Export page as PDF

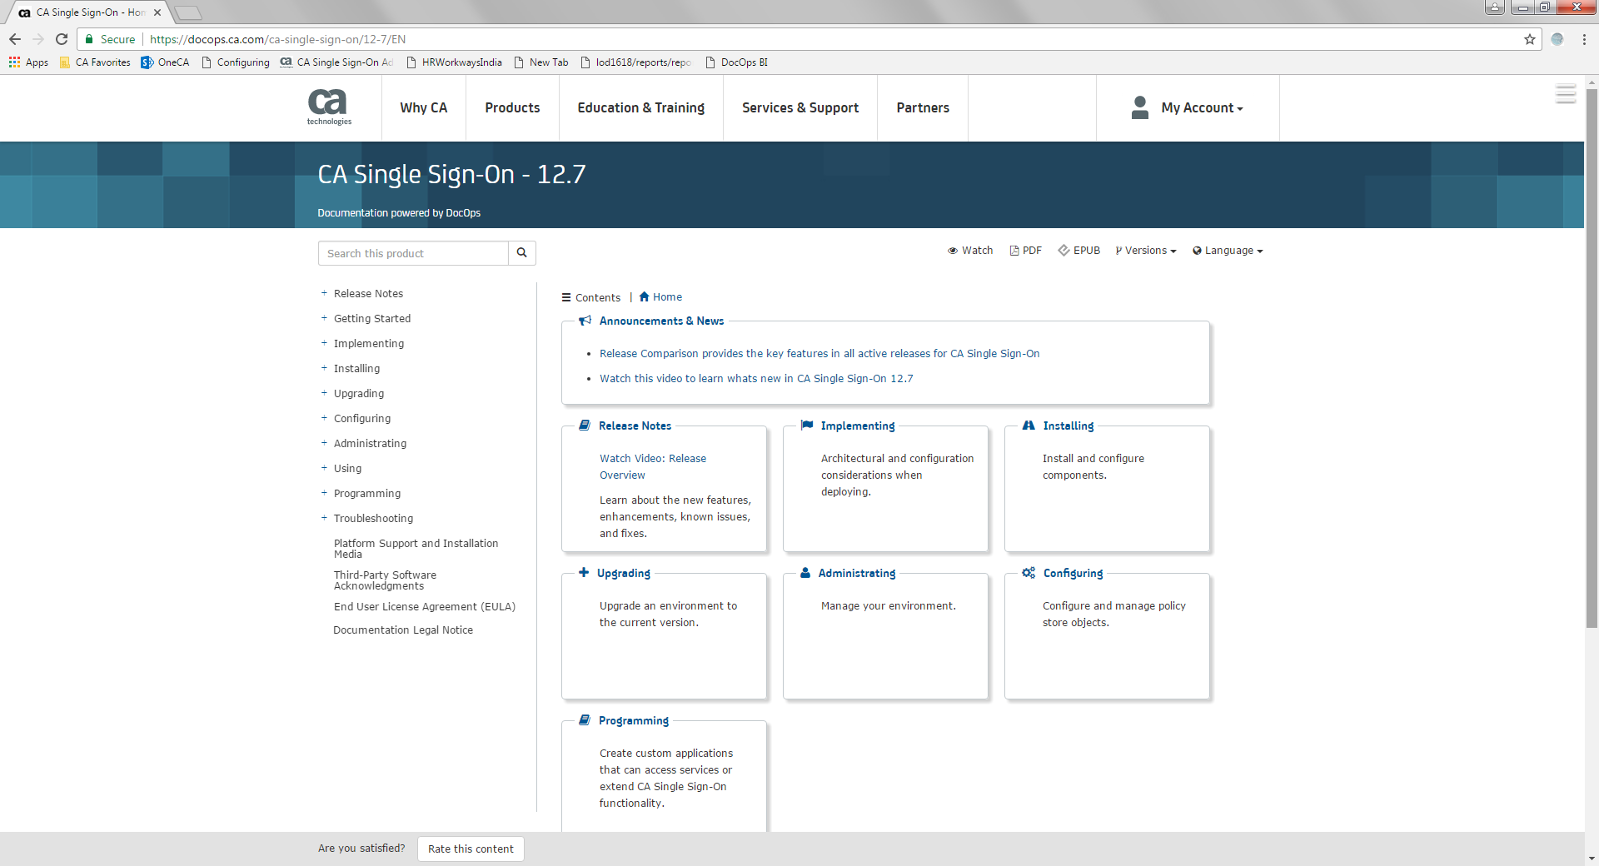(1026, 251)
